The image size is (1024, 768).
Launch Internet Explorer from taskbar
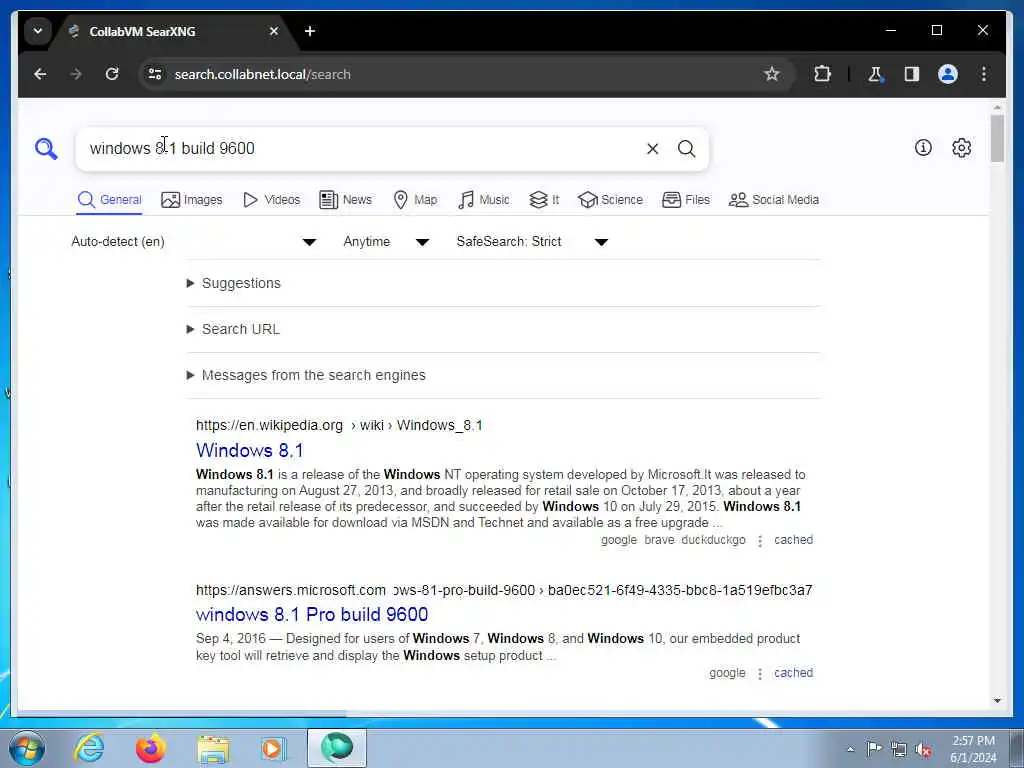click(x=89, y=748)
